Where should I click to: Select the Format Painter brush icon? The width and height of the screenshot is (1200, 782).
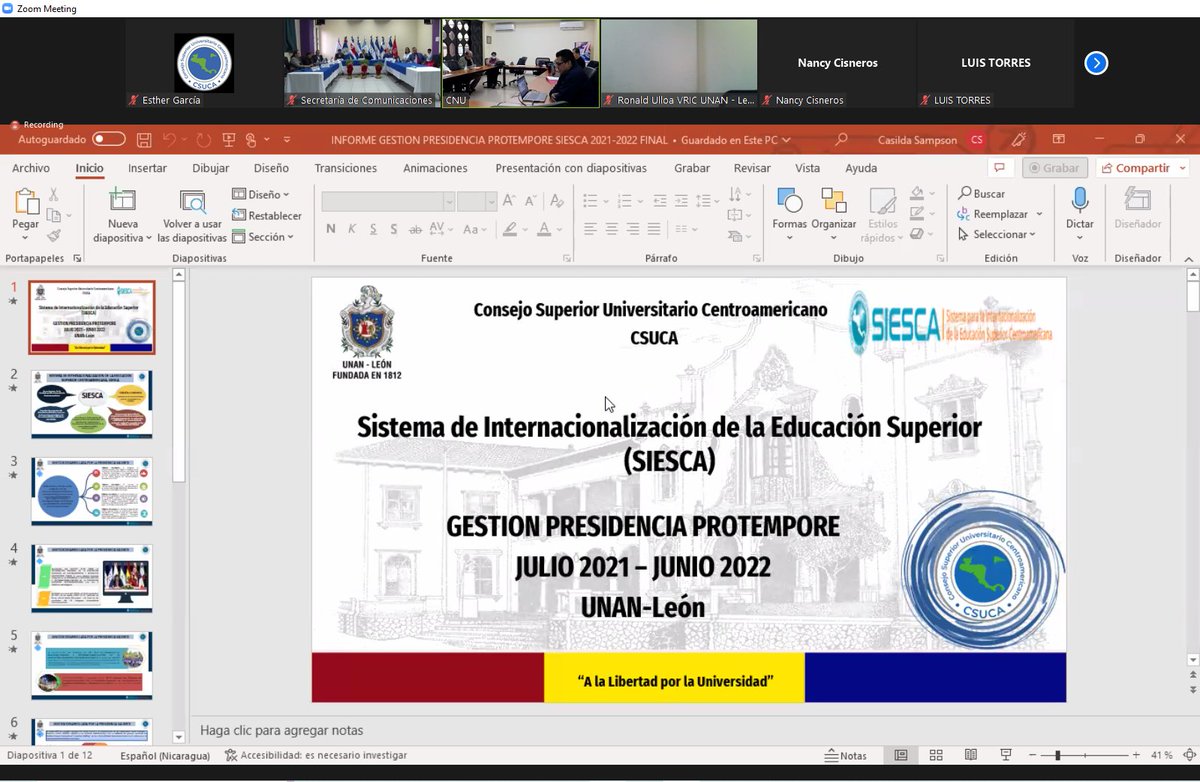54,236
